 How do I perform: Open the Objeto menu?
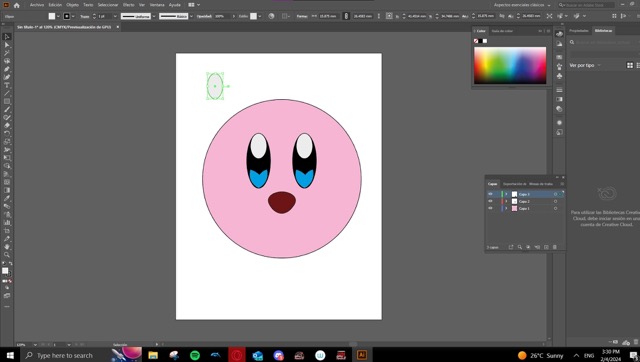click(72, 5)
